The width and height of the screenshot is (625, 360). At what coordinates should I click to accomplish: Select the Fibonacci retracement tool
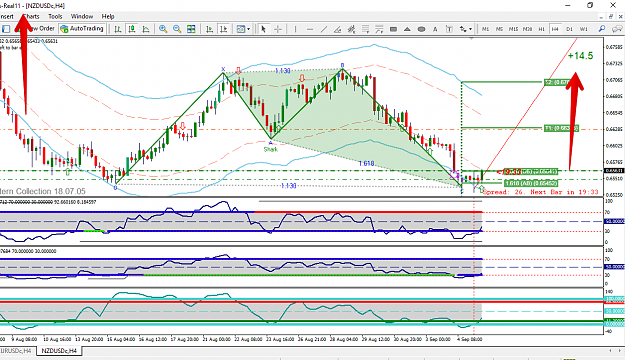pos(365,29)
